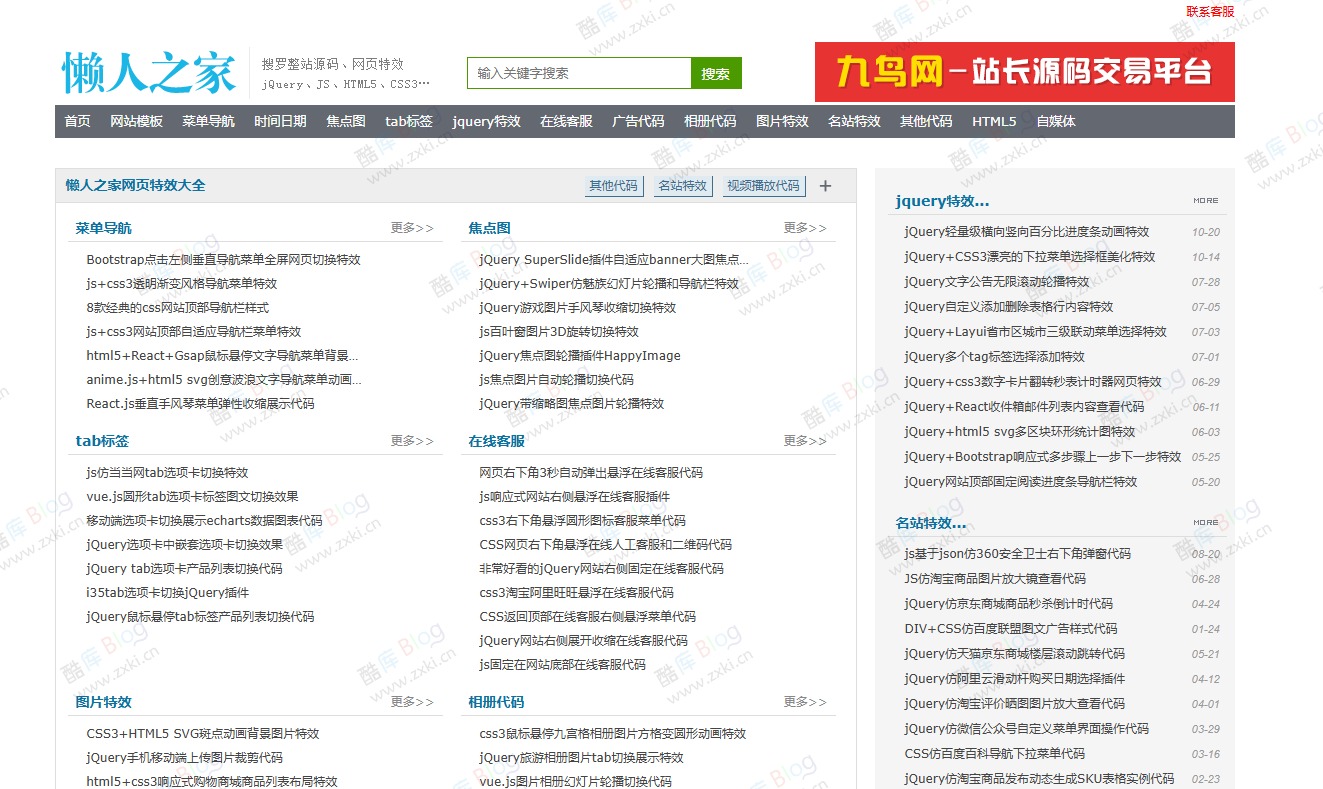This screenshot has height=789, width=1323.
Task: Switch to the HTML5 navigation section
Action: click(994, 121)
